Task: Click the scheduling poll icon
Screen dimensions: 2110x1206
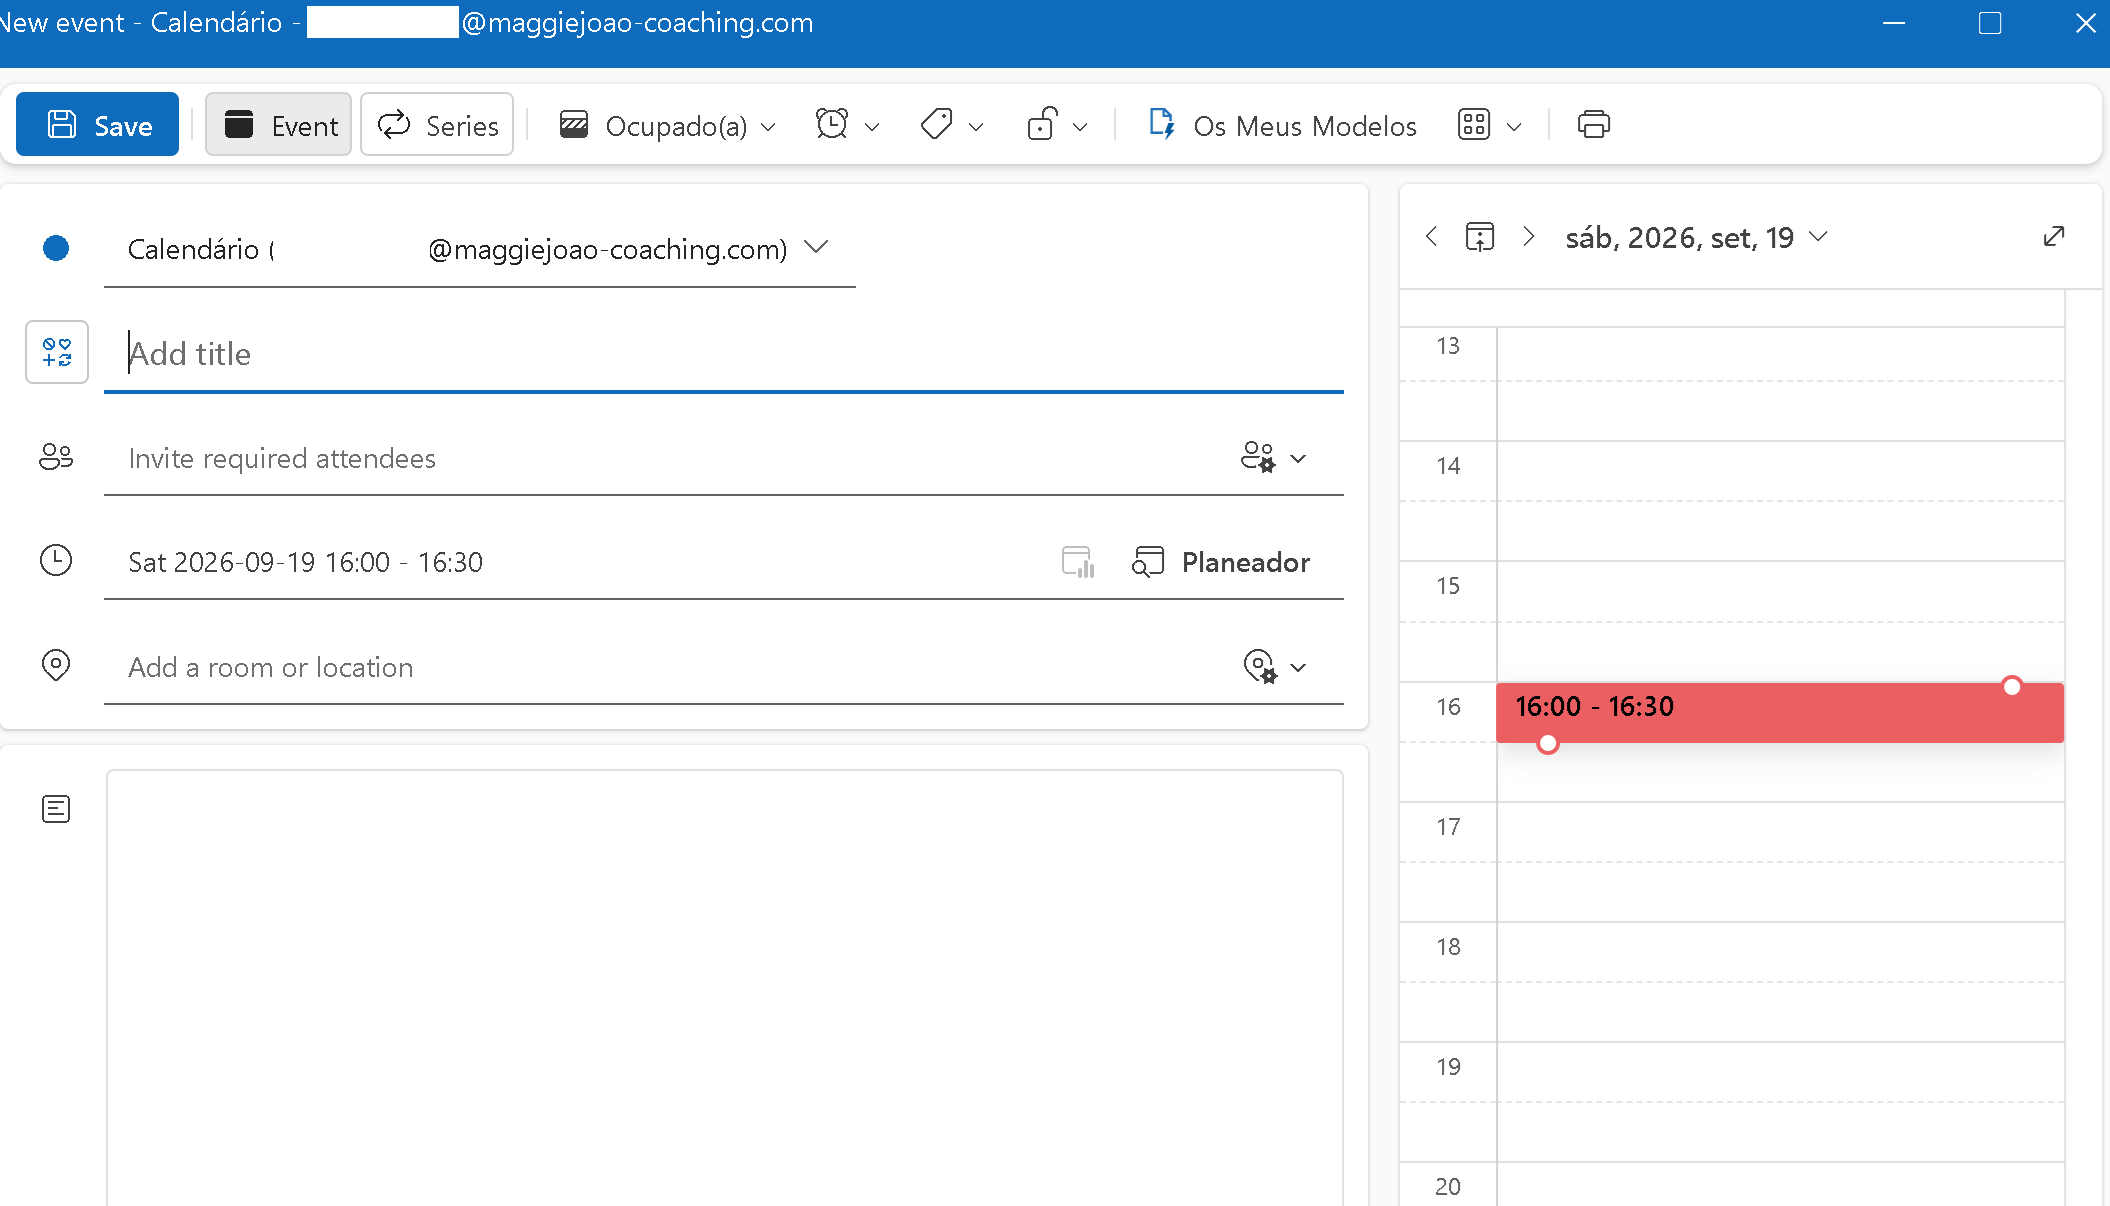Action: point(1077,562)
